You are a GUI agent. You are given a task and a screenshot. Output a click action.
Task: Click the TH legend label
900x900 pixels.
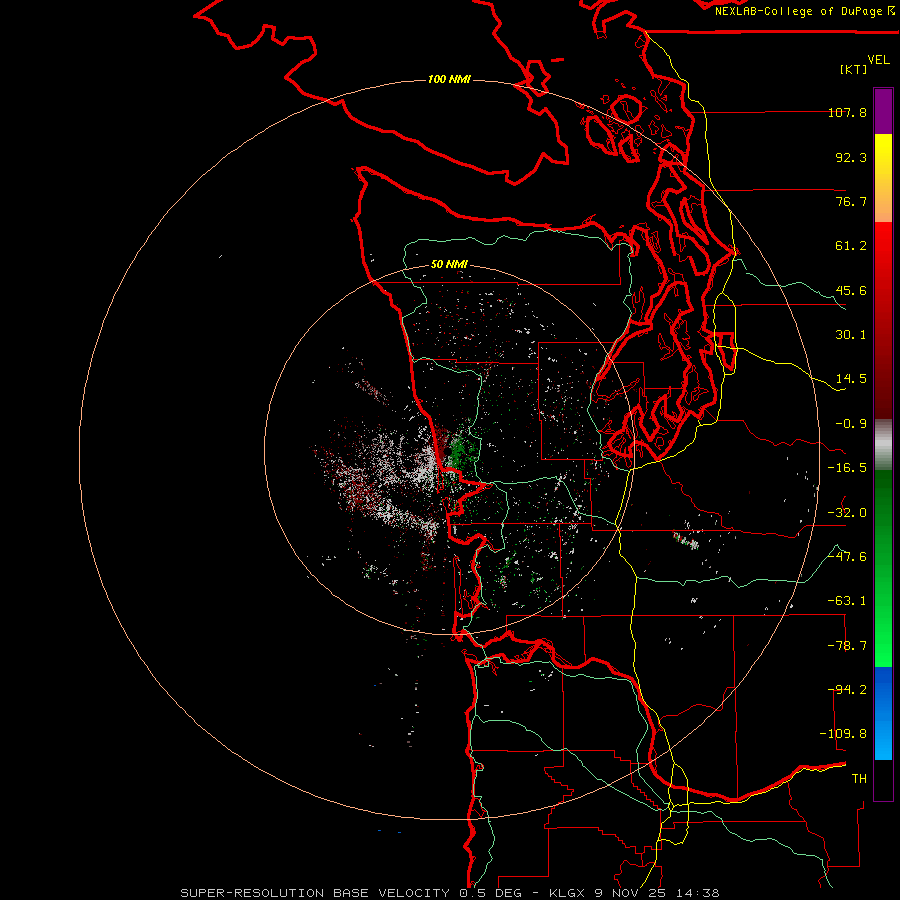[859, 779]
